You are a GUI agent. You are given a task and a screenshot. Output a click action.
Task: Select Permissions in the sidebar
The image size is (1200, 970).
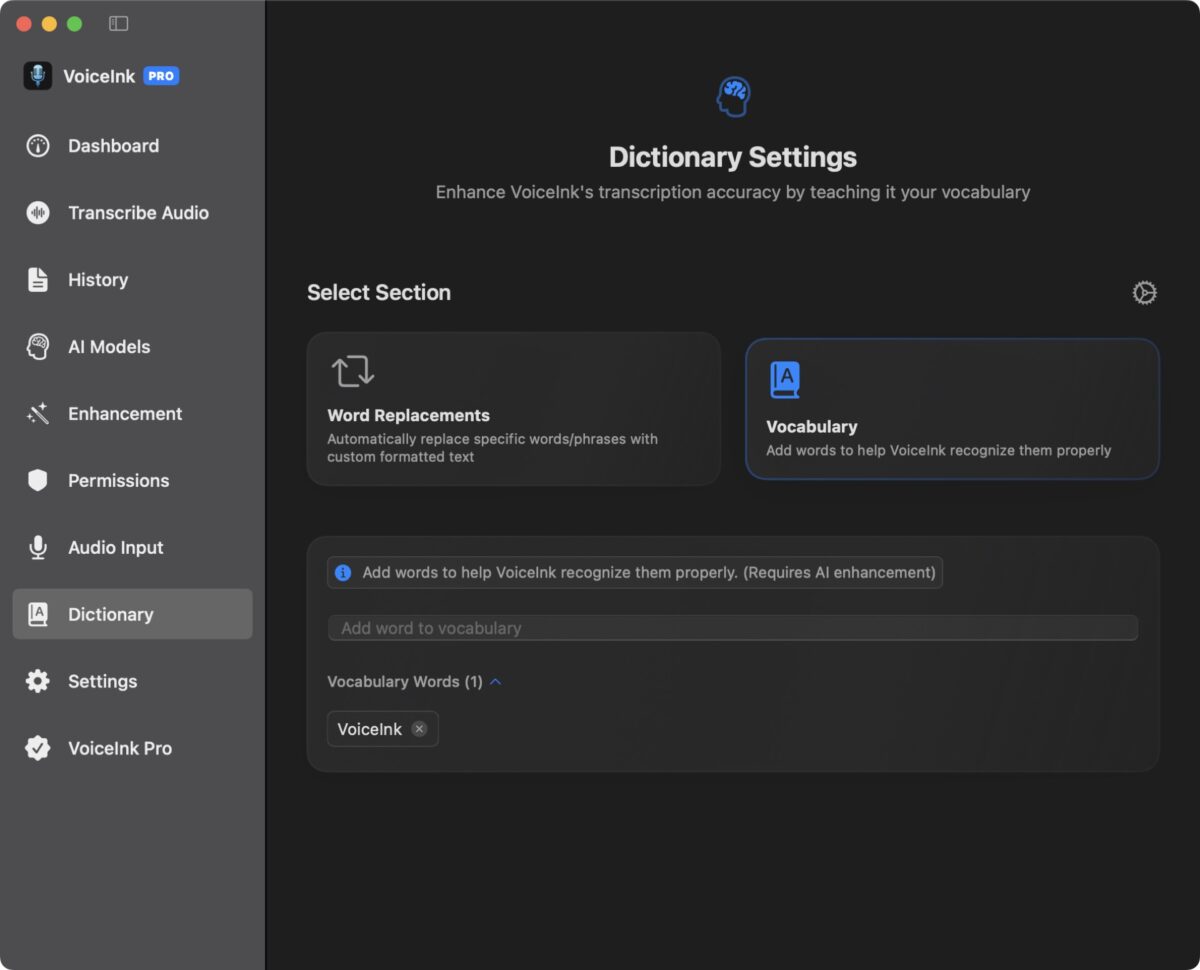coord(132,481)
